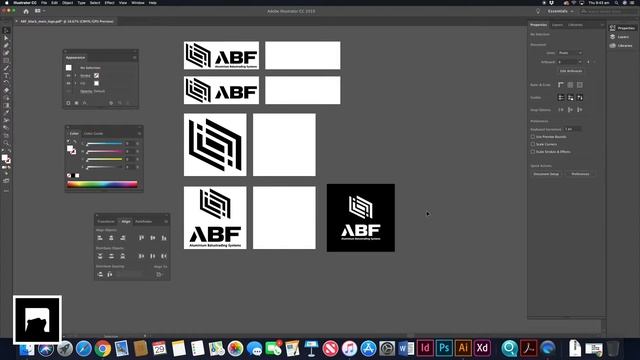Click Add New Fill in Appearance panel
The height and width of the screenshot is (360, 640).
tap(76, 103)
